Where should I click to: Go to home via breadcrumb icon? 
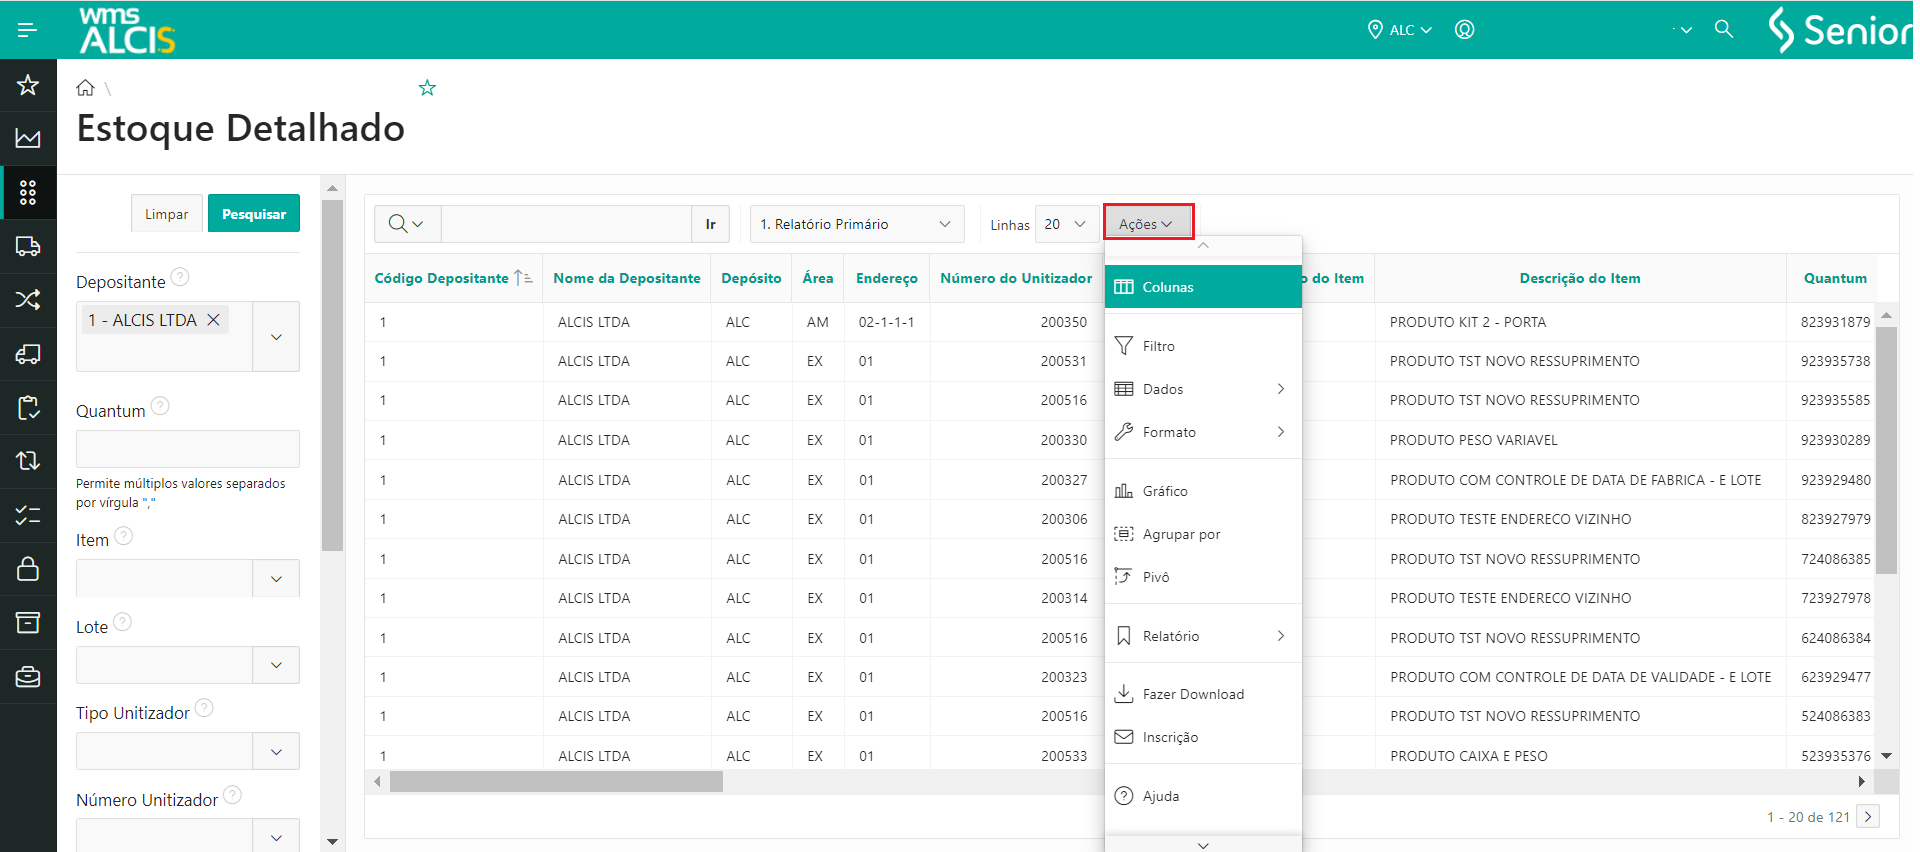point(86,88)
